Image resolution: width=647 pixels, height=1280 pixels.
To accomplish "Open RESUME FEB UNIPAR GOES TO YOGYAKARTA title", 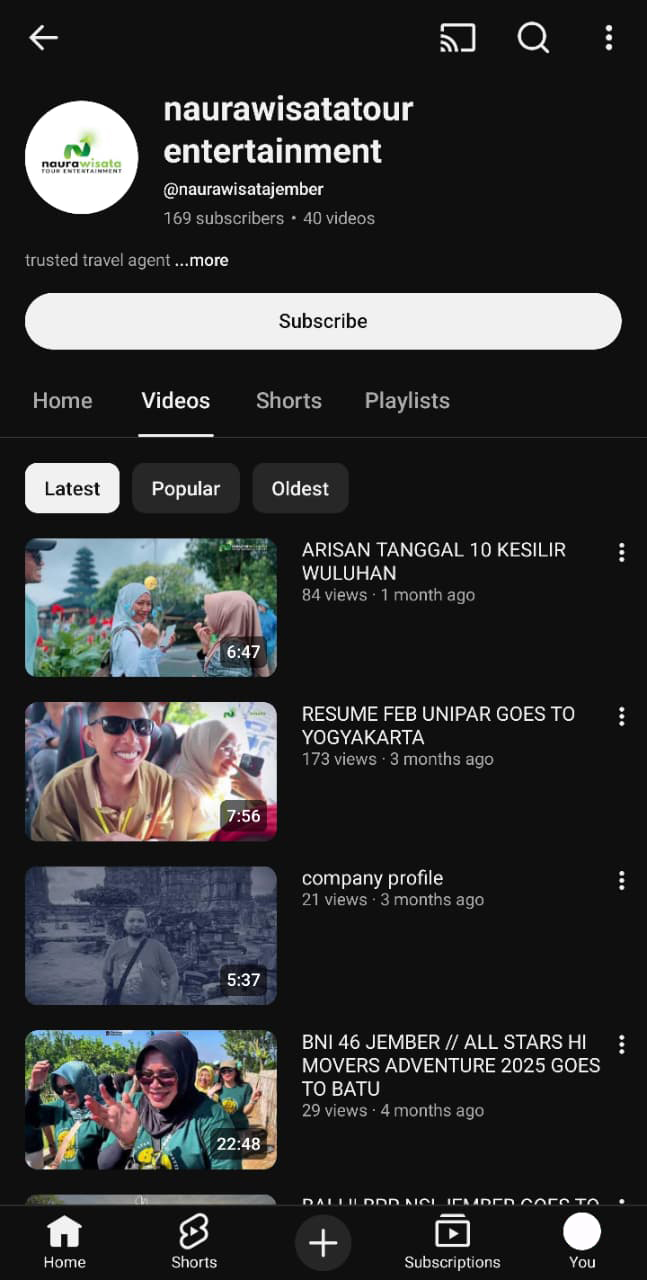I will [438, 725].
